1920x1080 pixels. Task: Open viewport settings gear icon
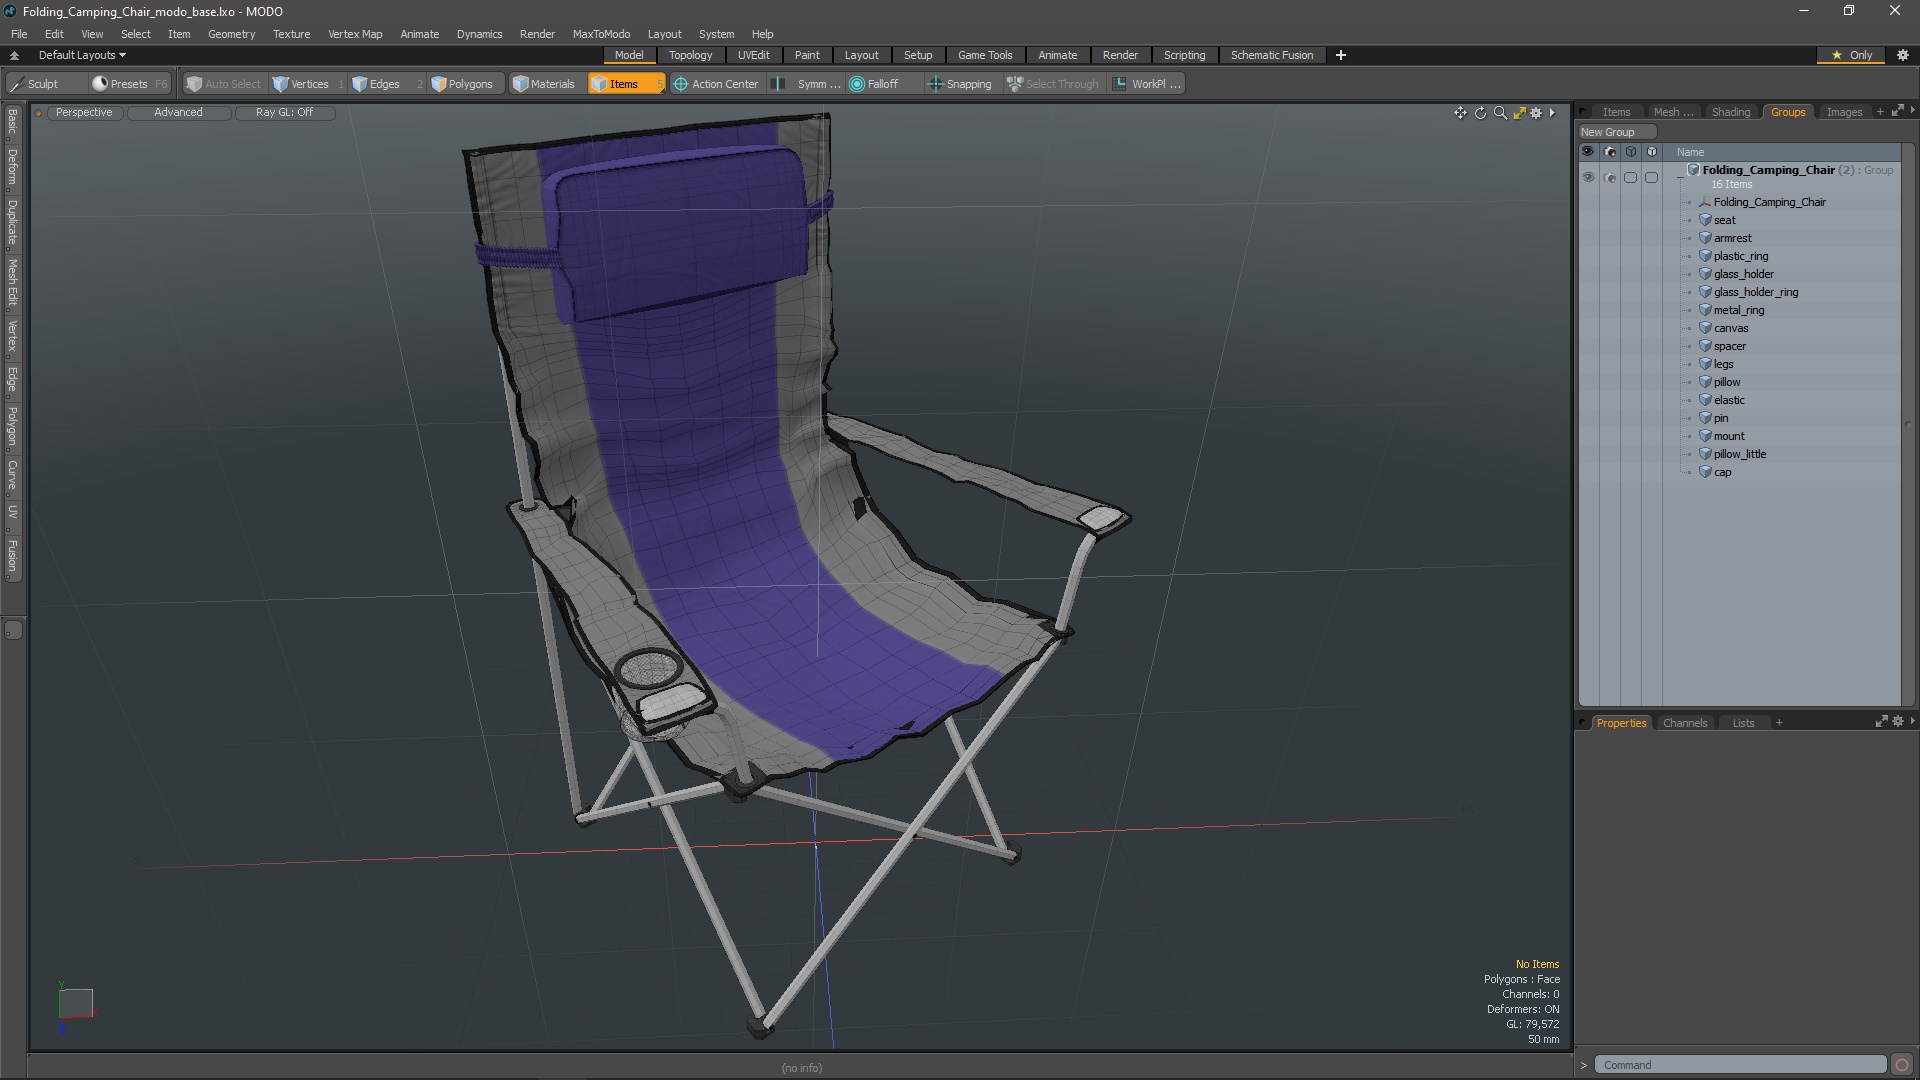pos(1537,113)
